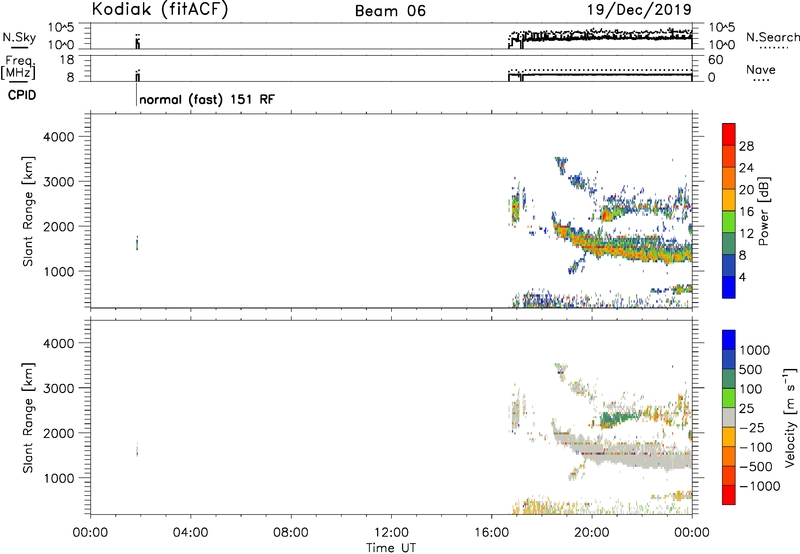Click the "Velocity [m s-1]" color bar label
Screen dimensions: 800x554
(x=790, y=417)
